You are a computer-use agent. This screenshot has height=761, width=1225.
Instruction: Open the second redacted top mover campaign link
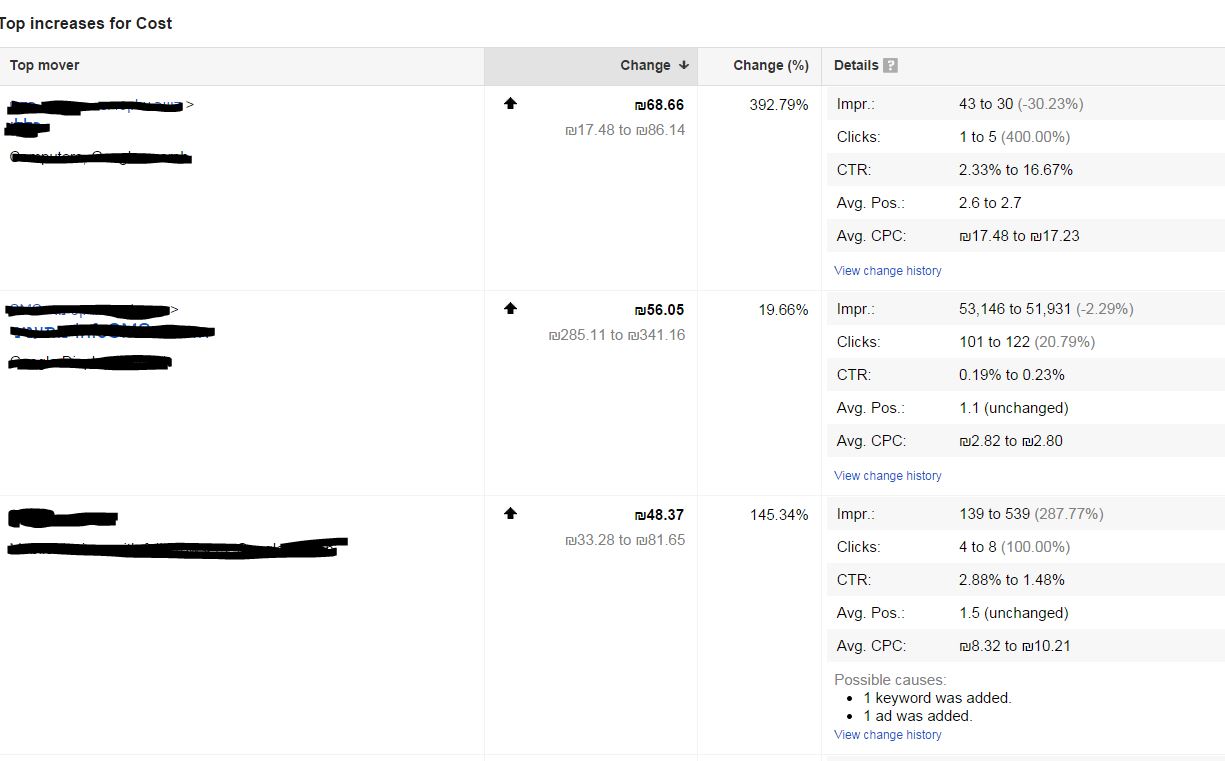pyautogui.click(x=111, y=331)
